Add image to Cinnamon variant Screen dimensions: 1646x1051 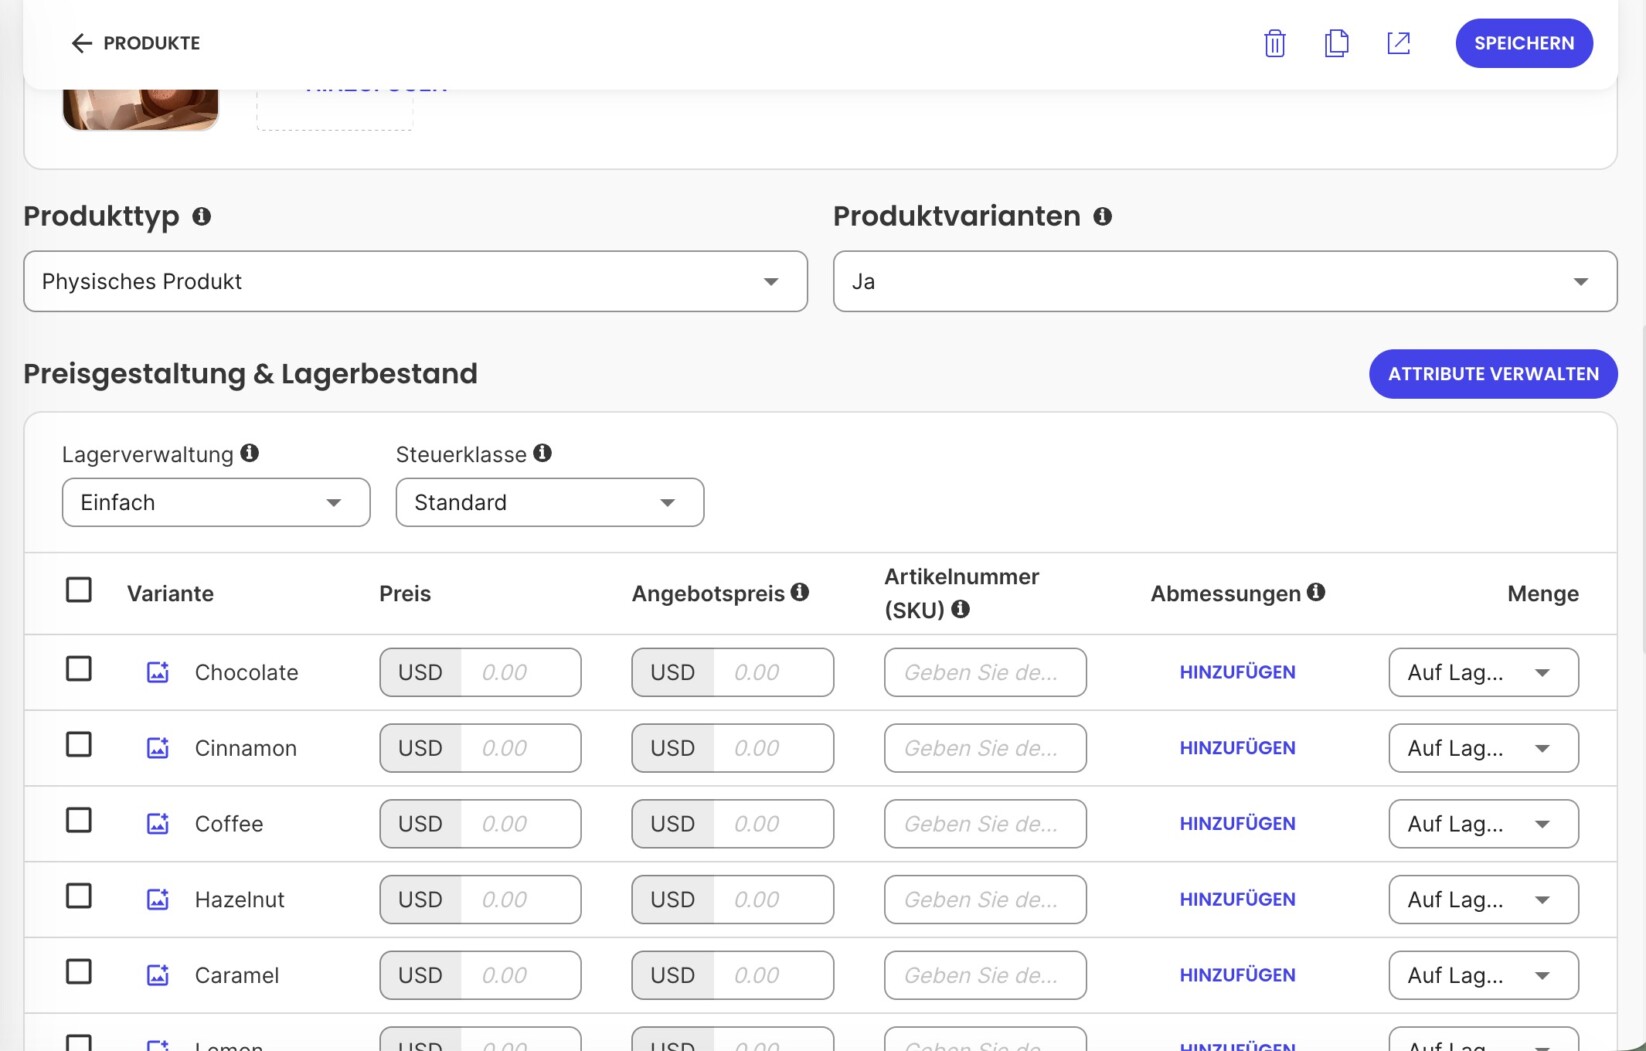(x=158, y=748)
